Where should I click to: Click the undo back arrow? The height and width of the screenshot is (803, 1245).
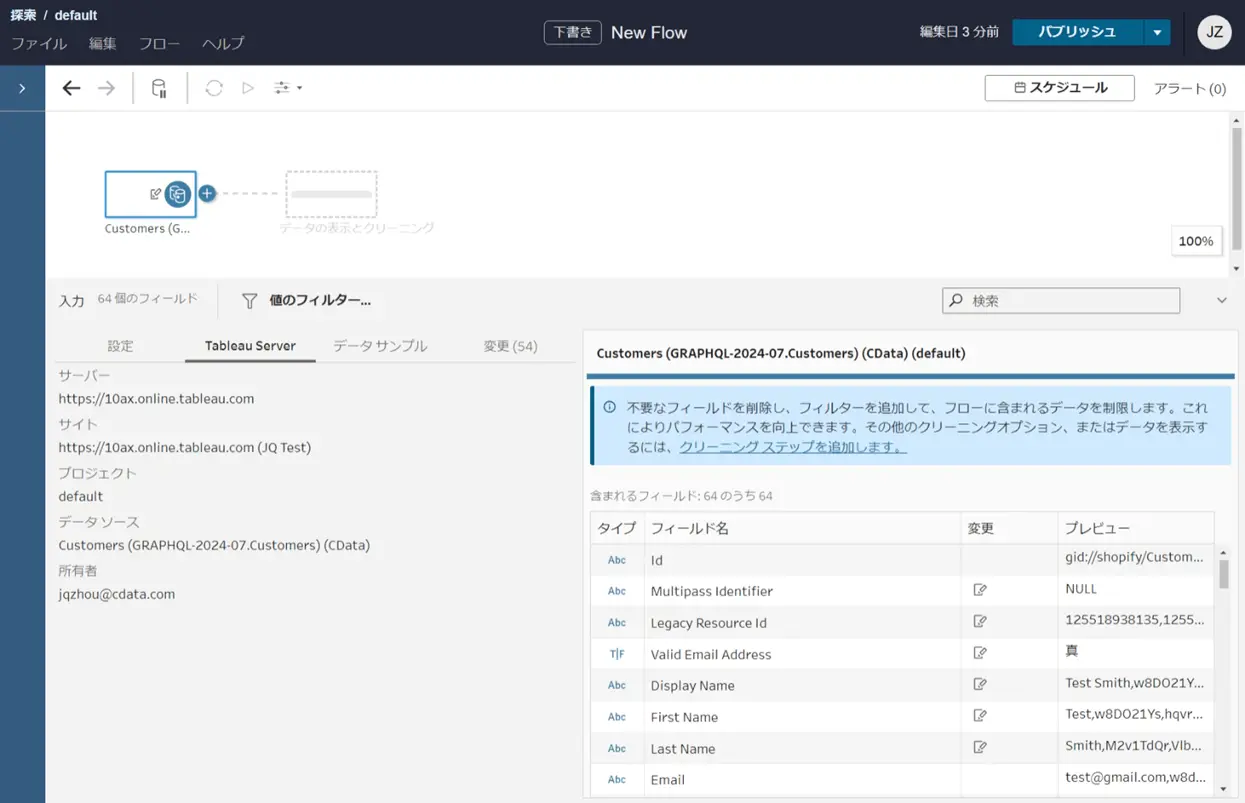coord(71,88)
